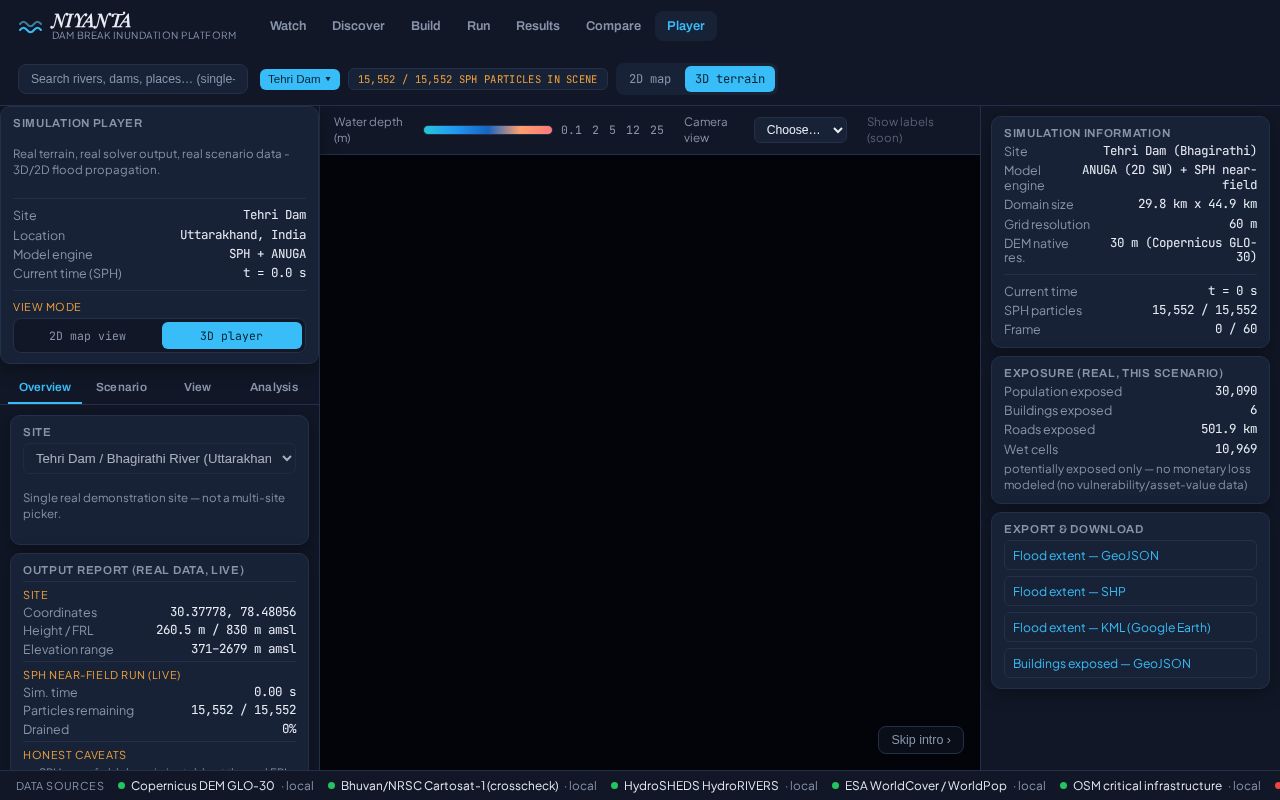Open the Watch menu
Screen dimensions: 1280x800
(288, 26)
